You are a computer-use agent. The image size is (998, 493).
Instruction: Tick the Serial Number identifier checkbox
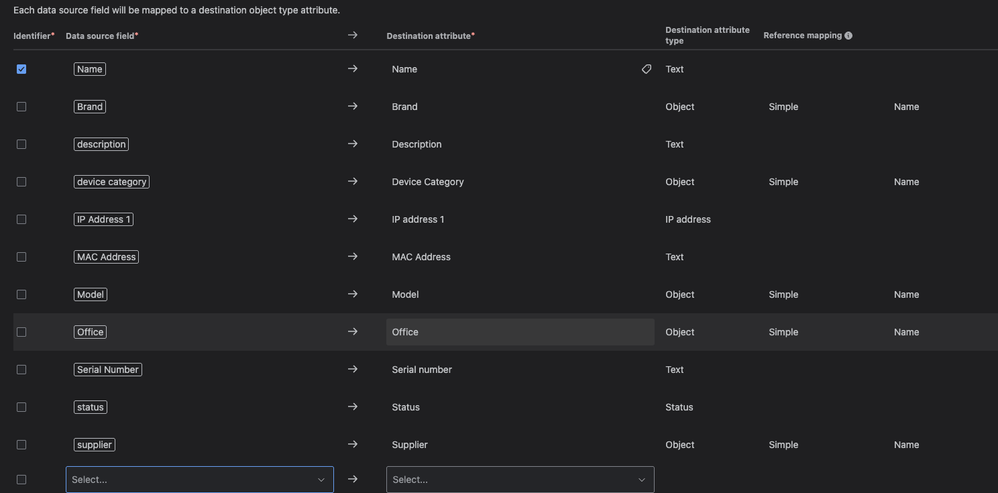[x=21, y=370]
